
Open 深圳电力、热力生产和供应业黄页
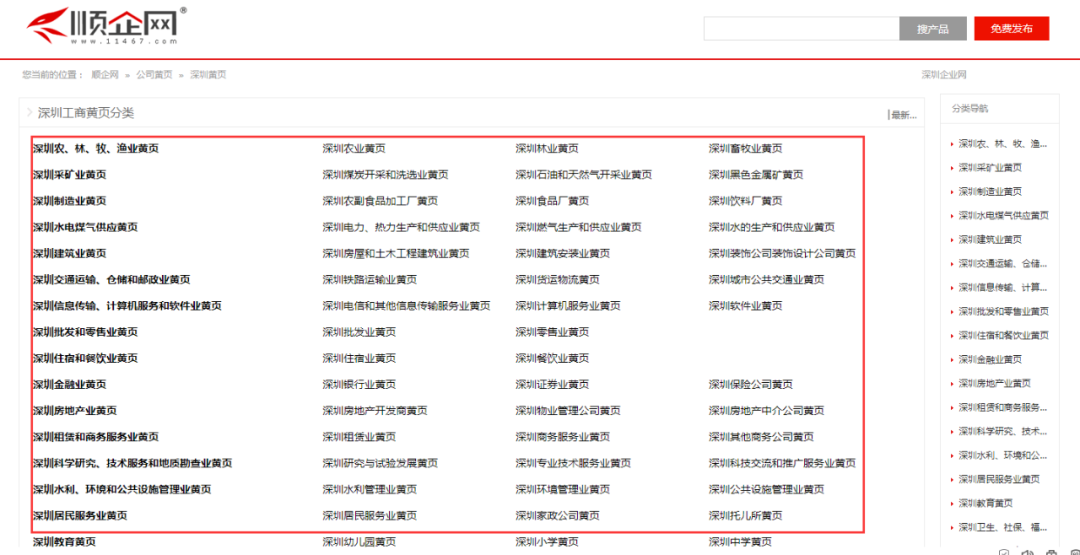click(x=401, y=227)
